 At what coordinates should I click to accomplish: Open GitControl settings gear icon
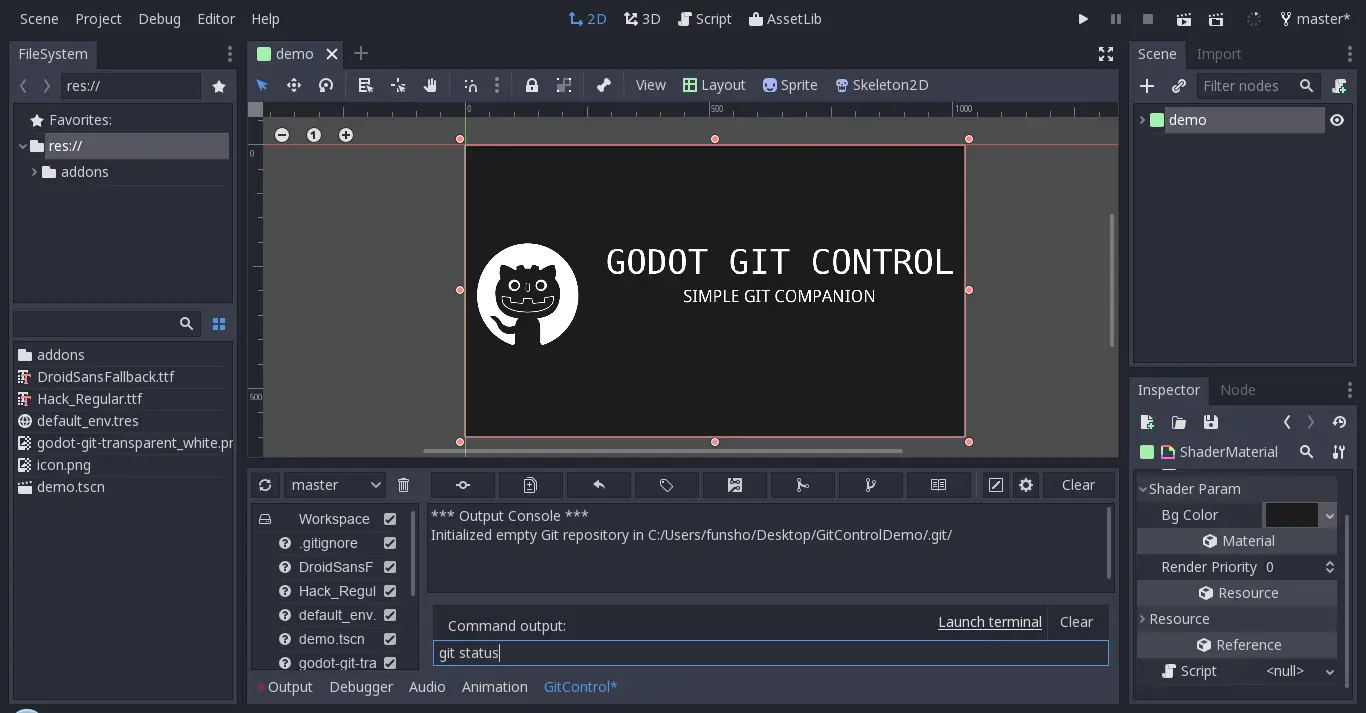point(1026,485)
